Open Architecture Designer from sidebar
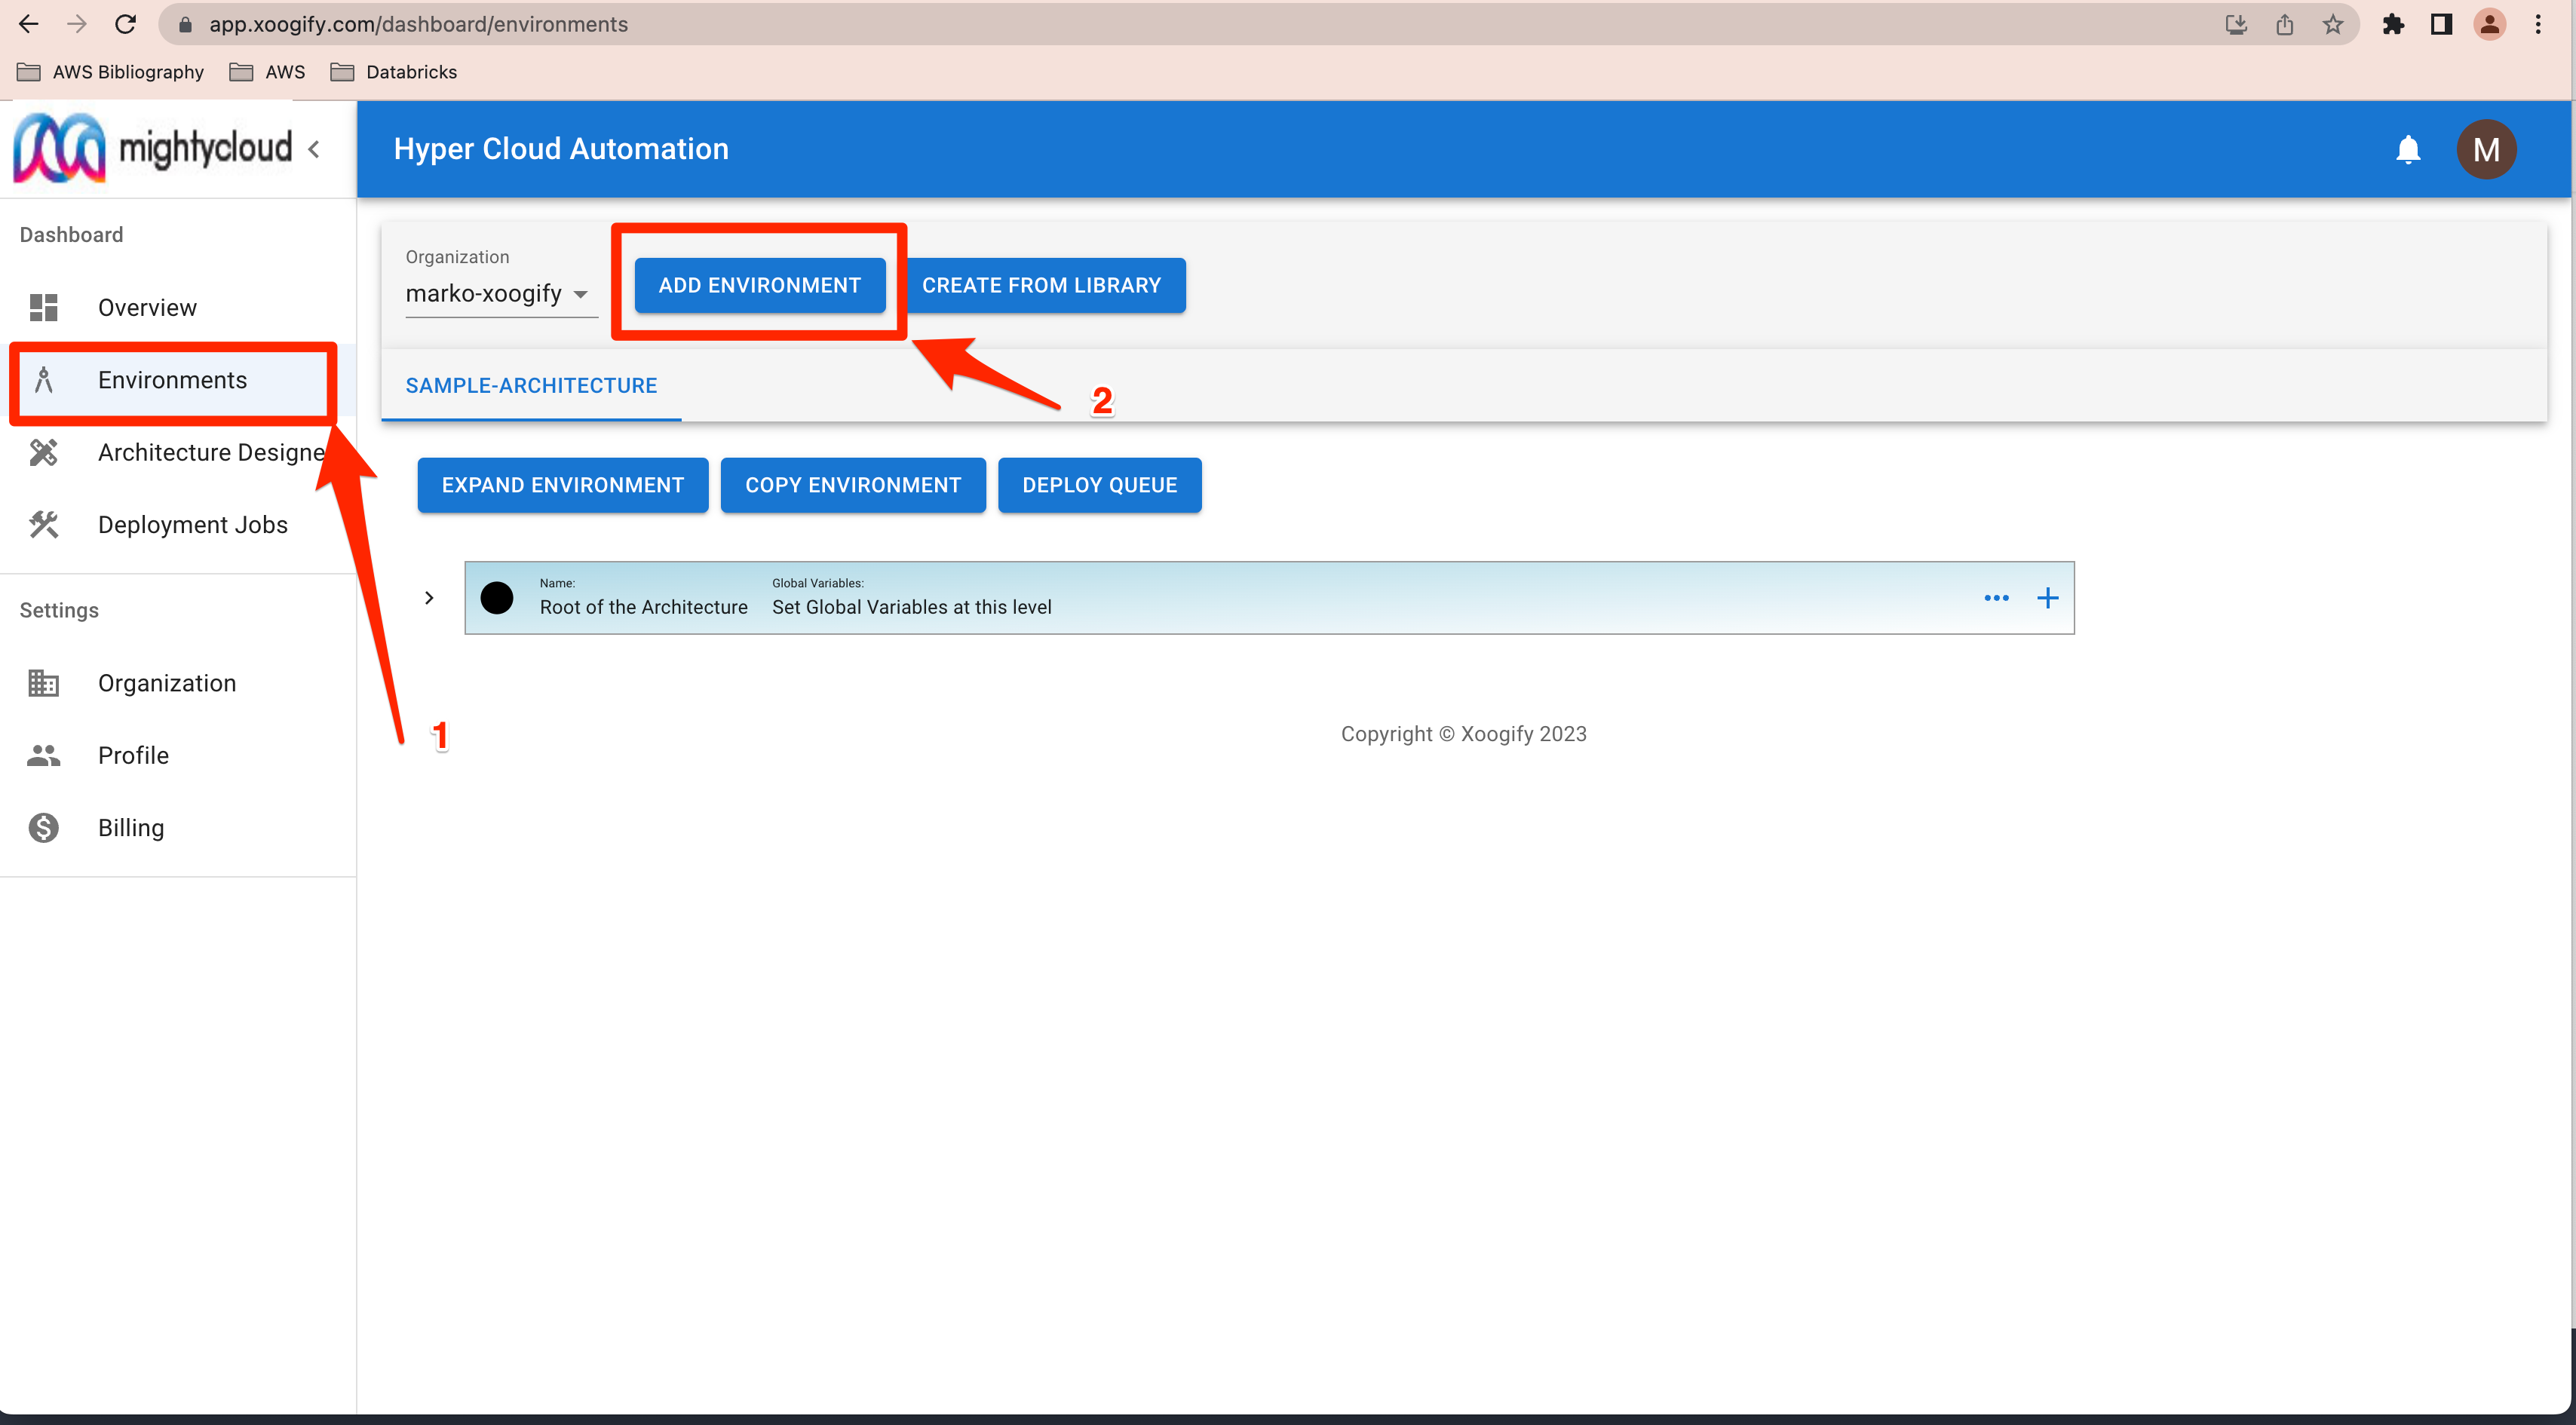Image resolution: width=2576 pixels, height=1425 pixels. pos(210,452)
